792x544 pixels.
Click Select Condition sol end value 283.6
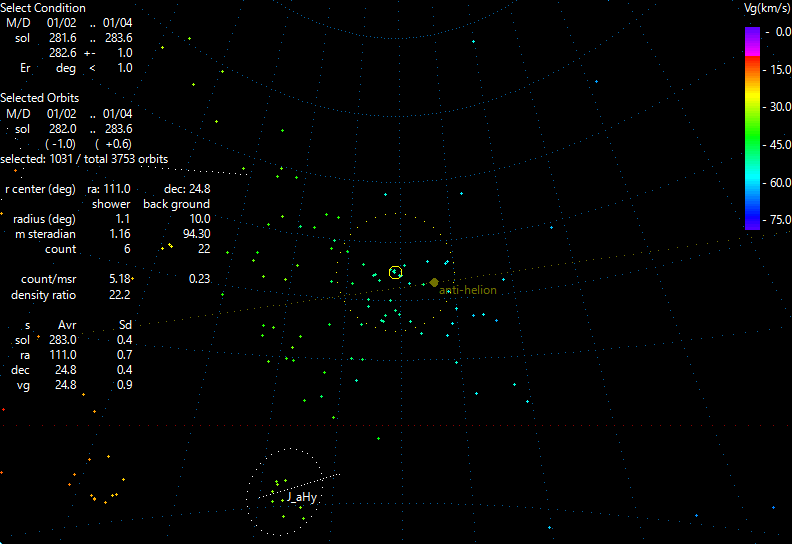119,38
